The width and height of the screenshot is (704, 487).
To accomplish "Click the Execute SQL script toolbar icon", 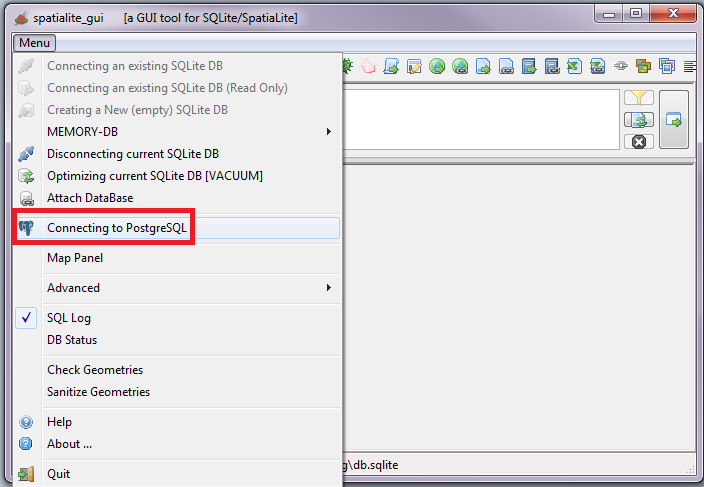I will (391, 66).
